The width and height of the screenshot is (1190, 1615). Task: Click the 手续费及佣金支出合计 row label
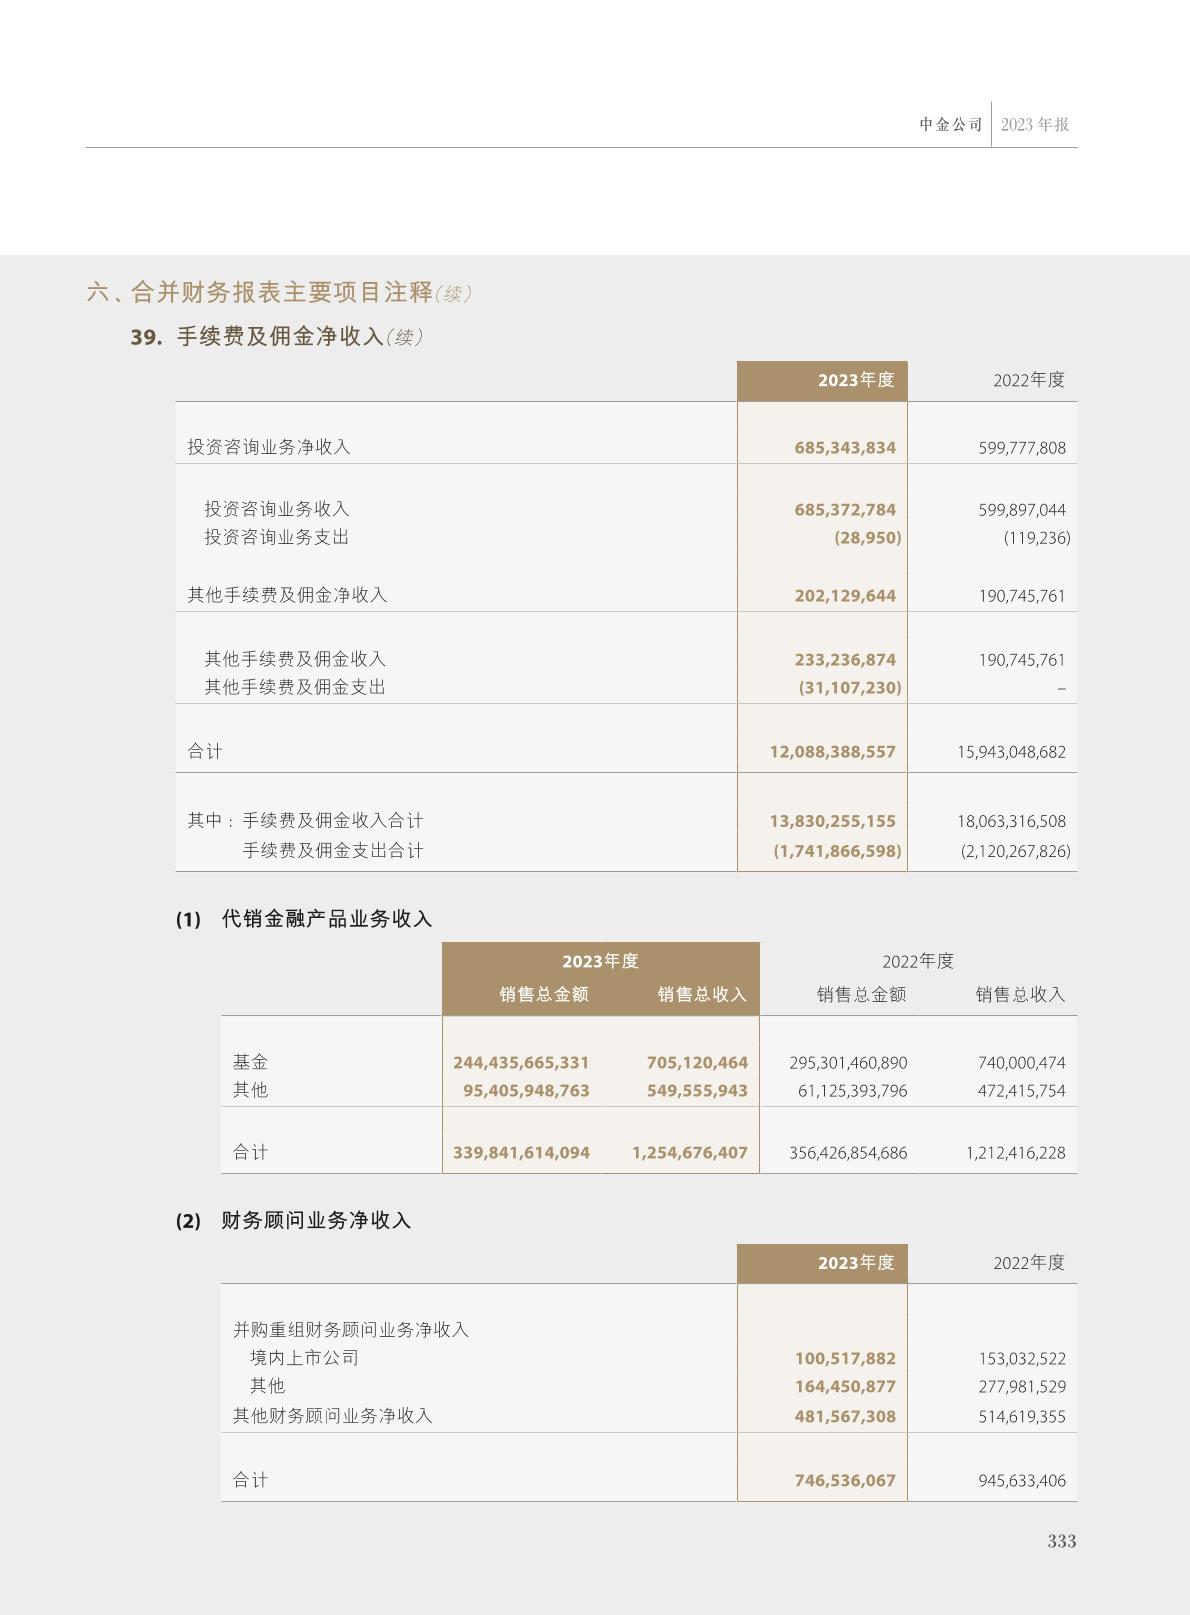click(x=333, y=851)
